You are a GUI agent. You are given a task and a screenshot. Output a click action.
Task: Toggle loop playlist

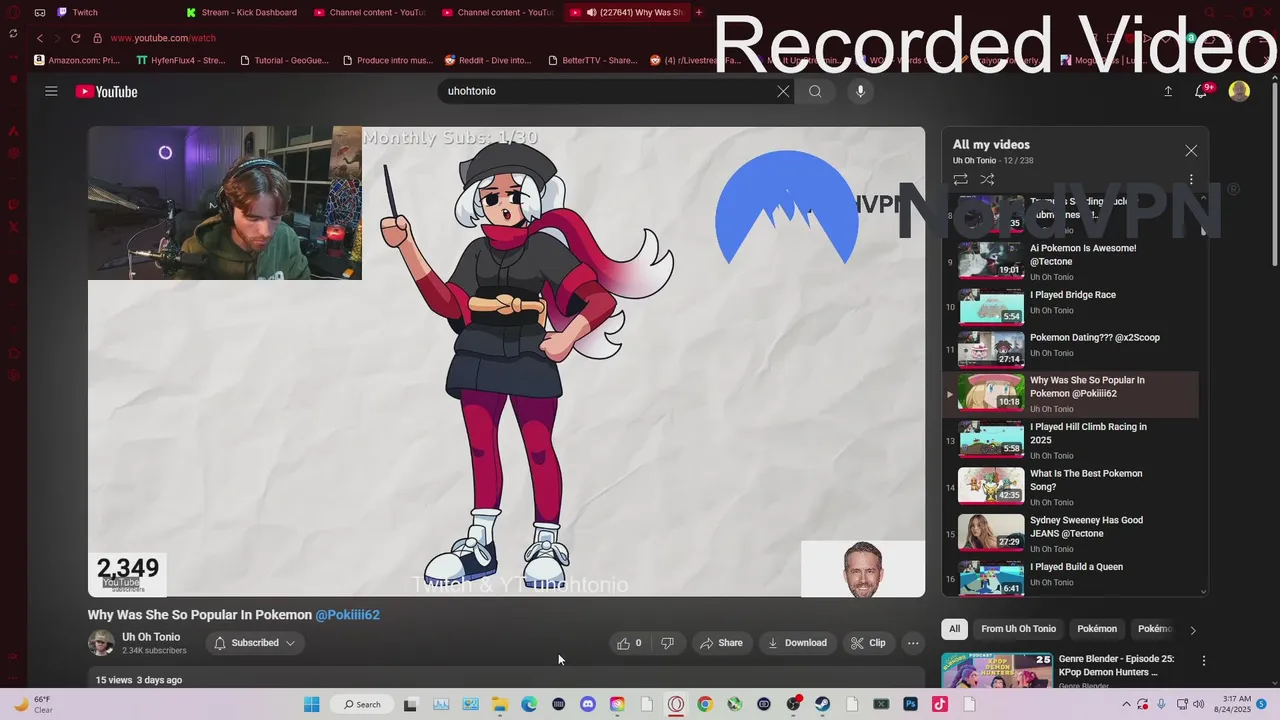pyautogui.click(x=960, y=179)
